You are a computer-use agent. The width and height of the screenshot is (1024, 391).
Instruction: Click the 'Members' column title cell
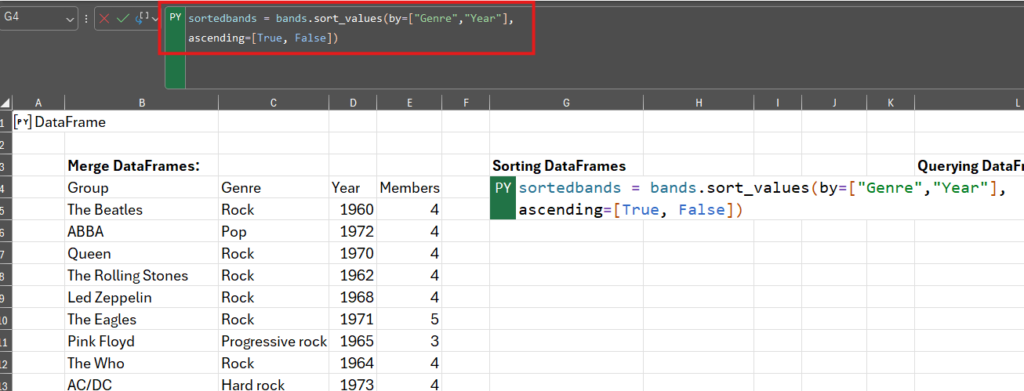409,188
